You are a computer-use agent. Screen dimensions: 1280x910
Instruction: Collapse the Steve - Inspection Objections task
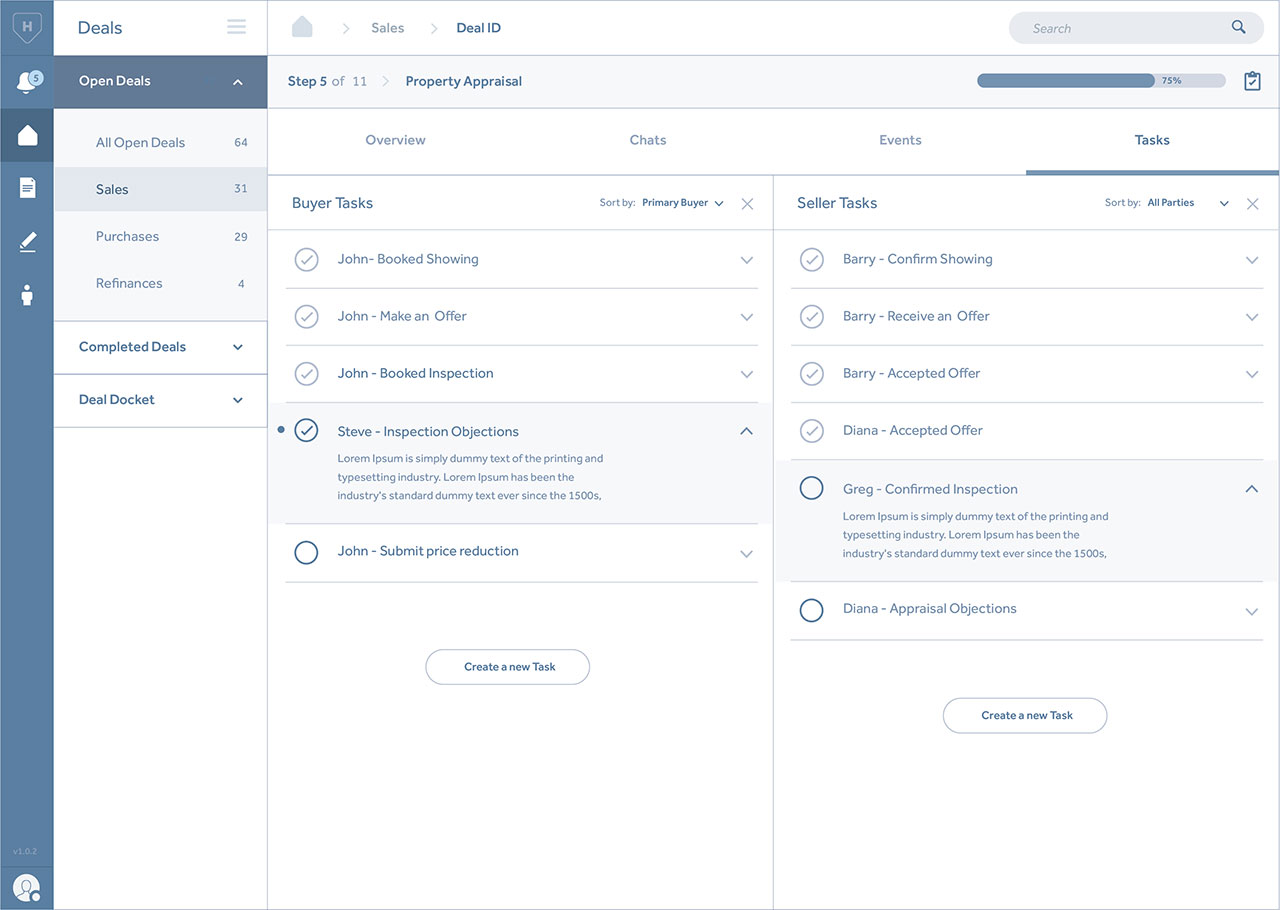click(746, 431)
